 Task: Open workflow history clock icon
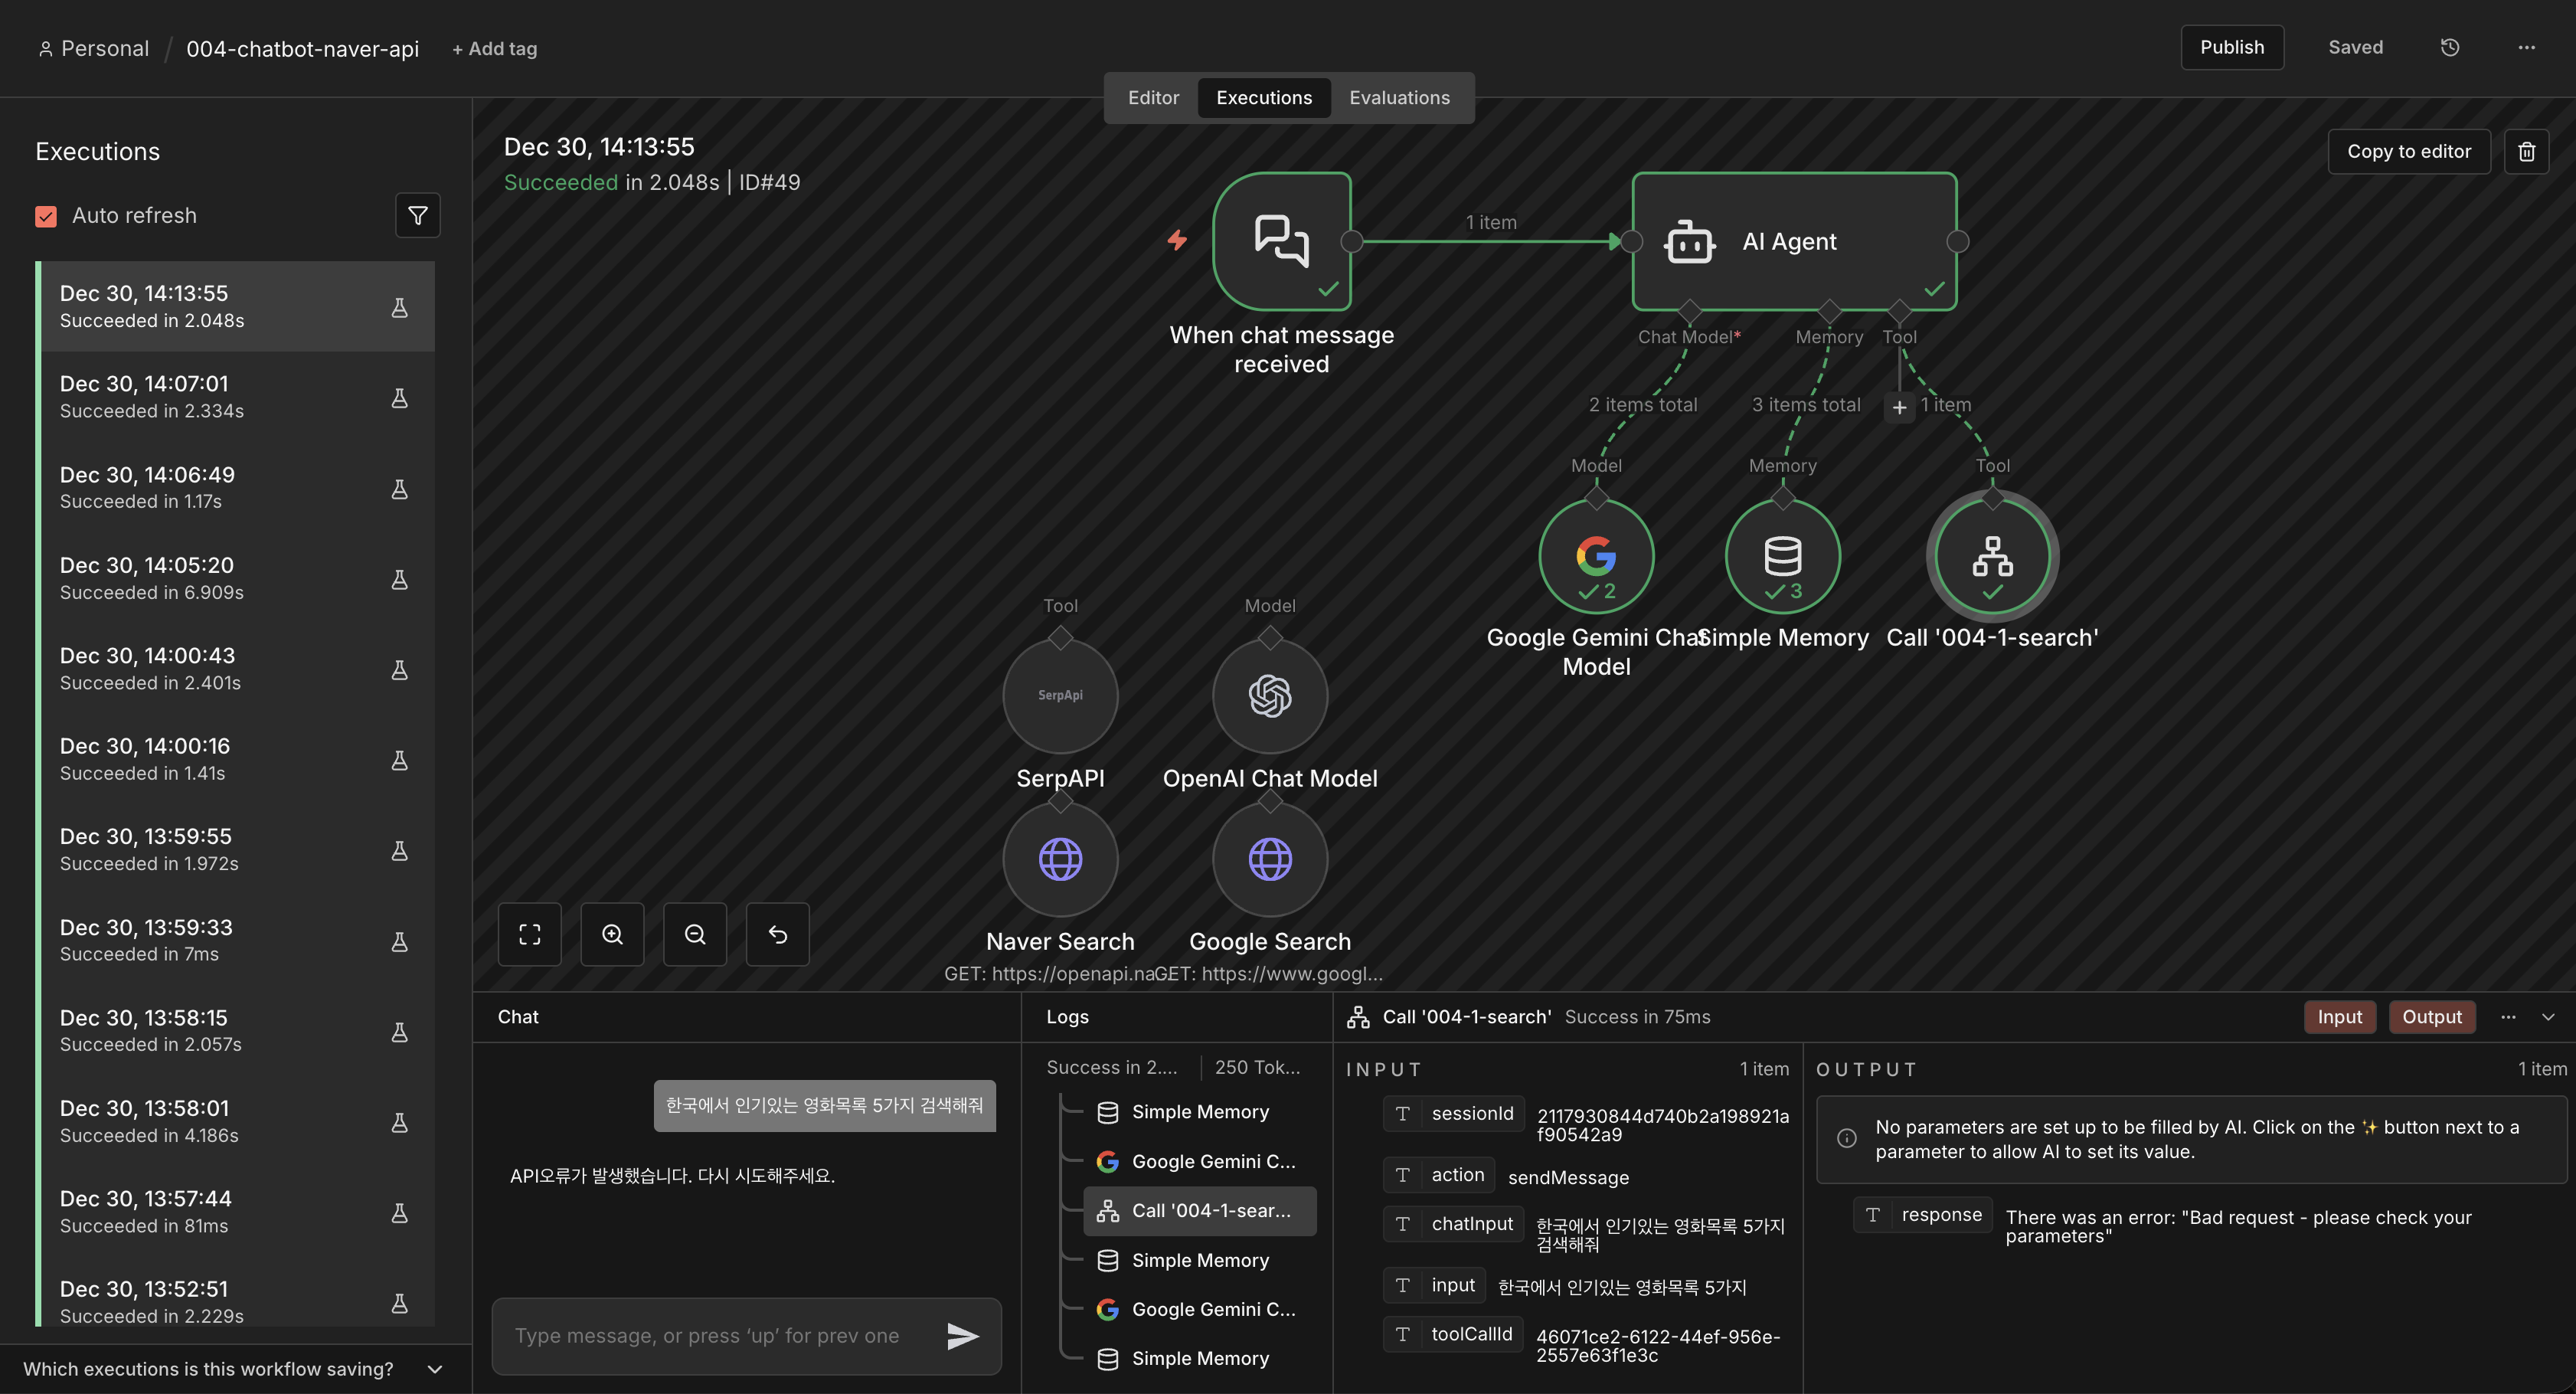2449,47
